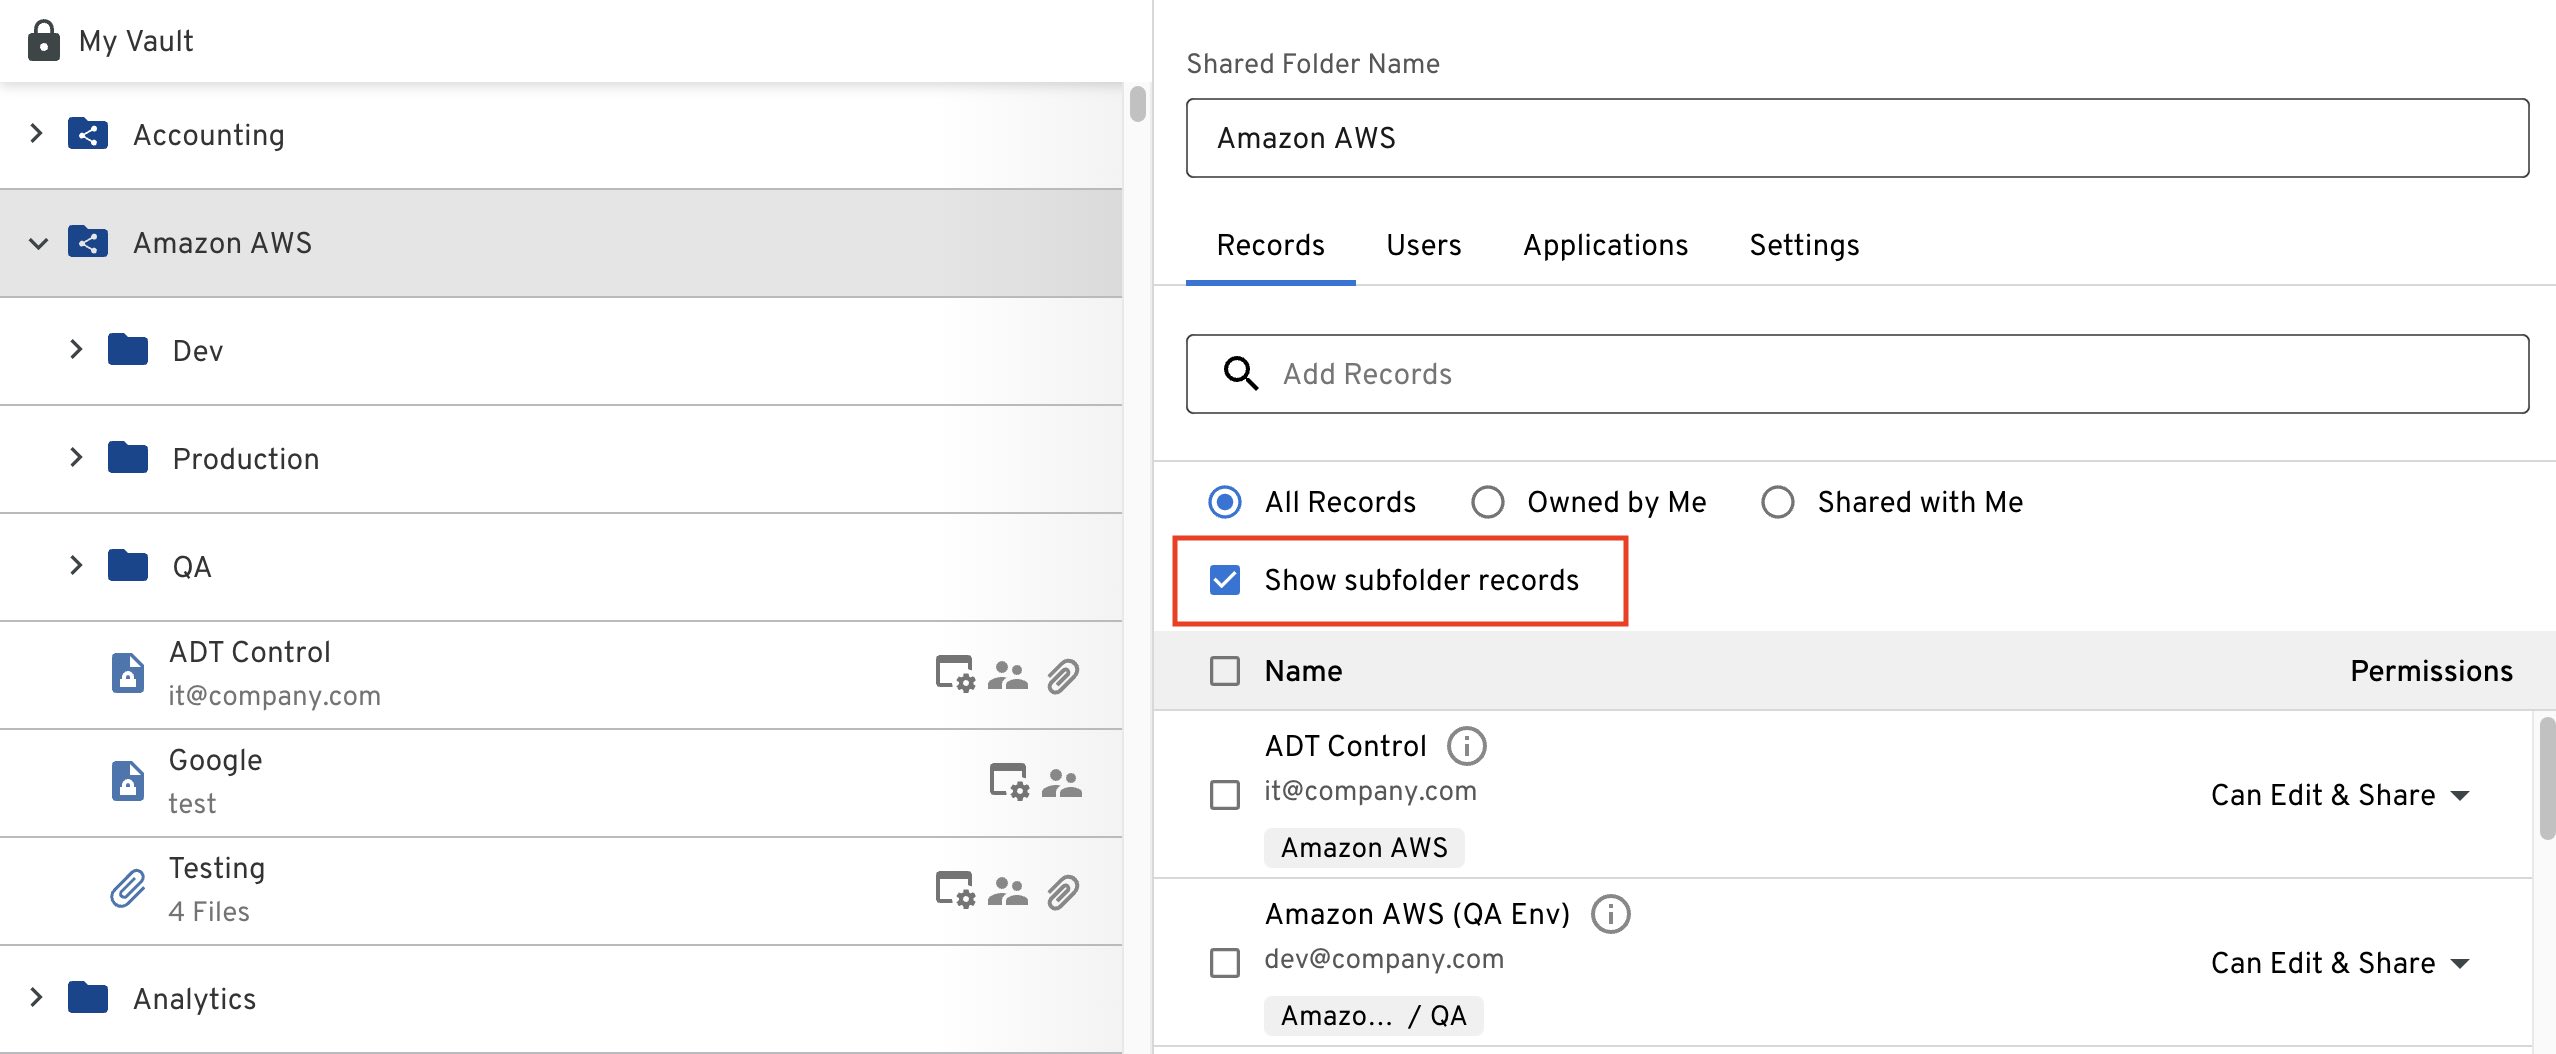Click the Shared Folder Name input field
Viewport: 2556px width, 1054px height.
point(1857,138)
